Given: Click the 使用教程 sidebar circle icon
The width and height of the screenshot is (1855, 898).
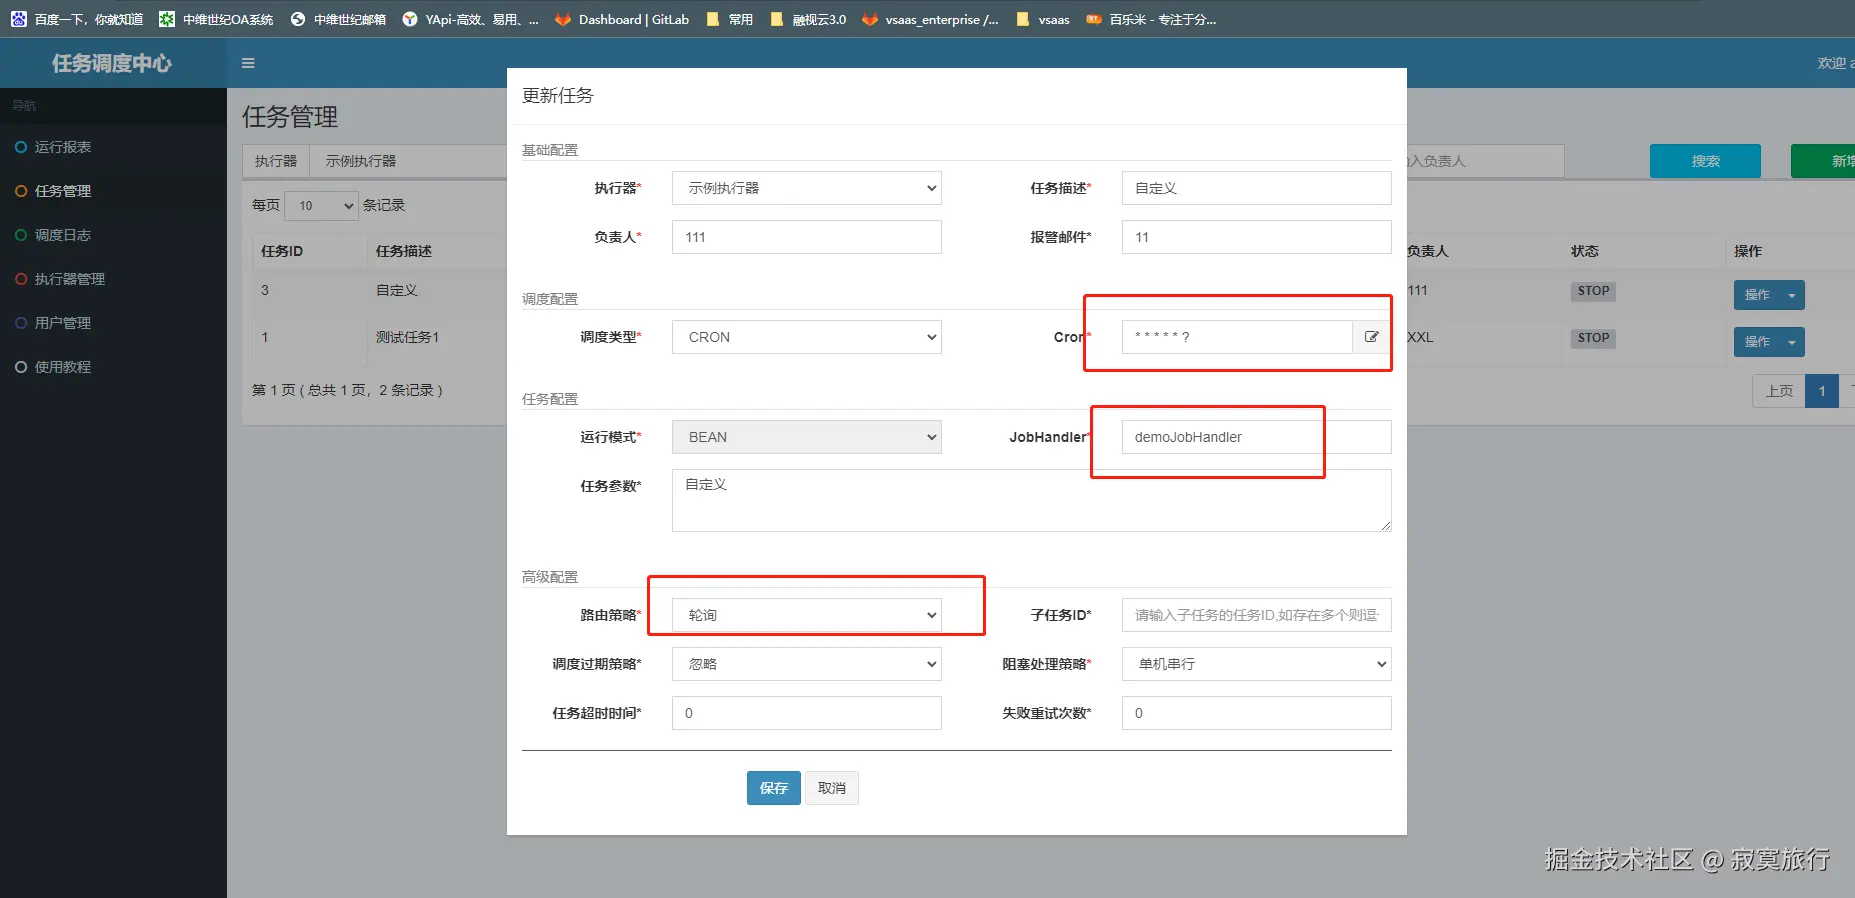Looking at the screenshot, I should pos(21,367).
